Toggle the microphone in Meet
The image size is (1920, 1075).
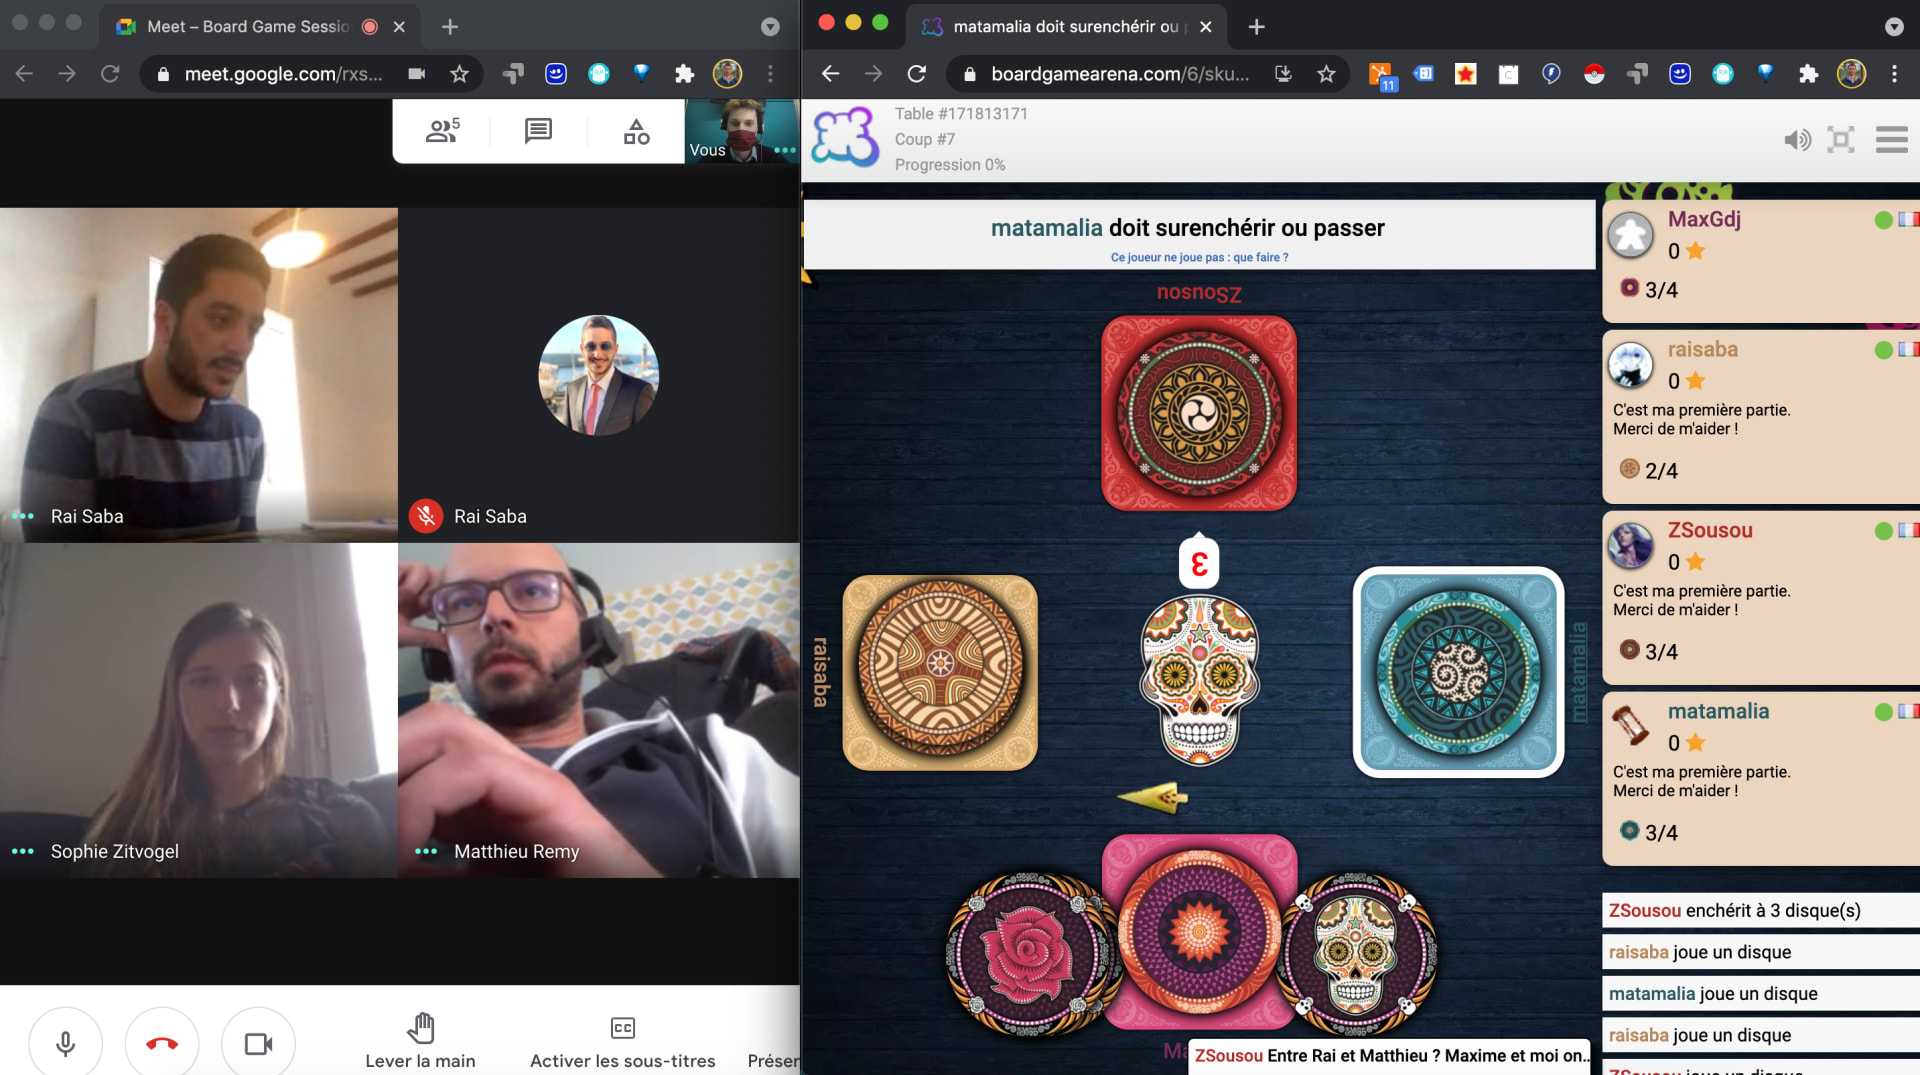point(65,1043)
